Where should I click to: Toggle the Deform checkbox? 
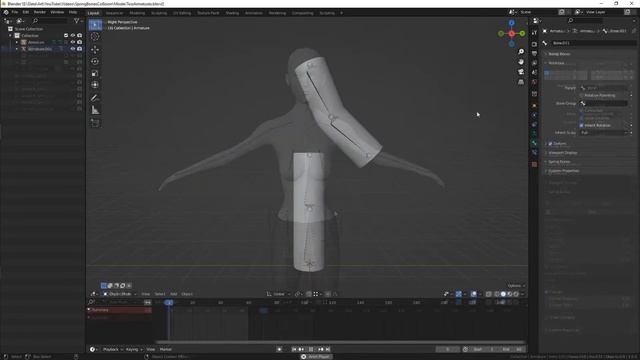[x=551, y=144]
